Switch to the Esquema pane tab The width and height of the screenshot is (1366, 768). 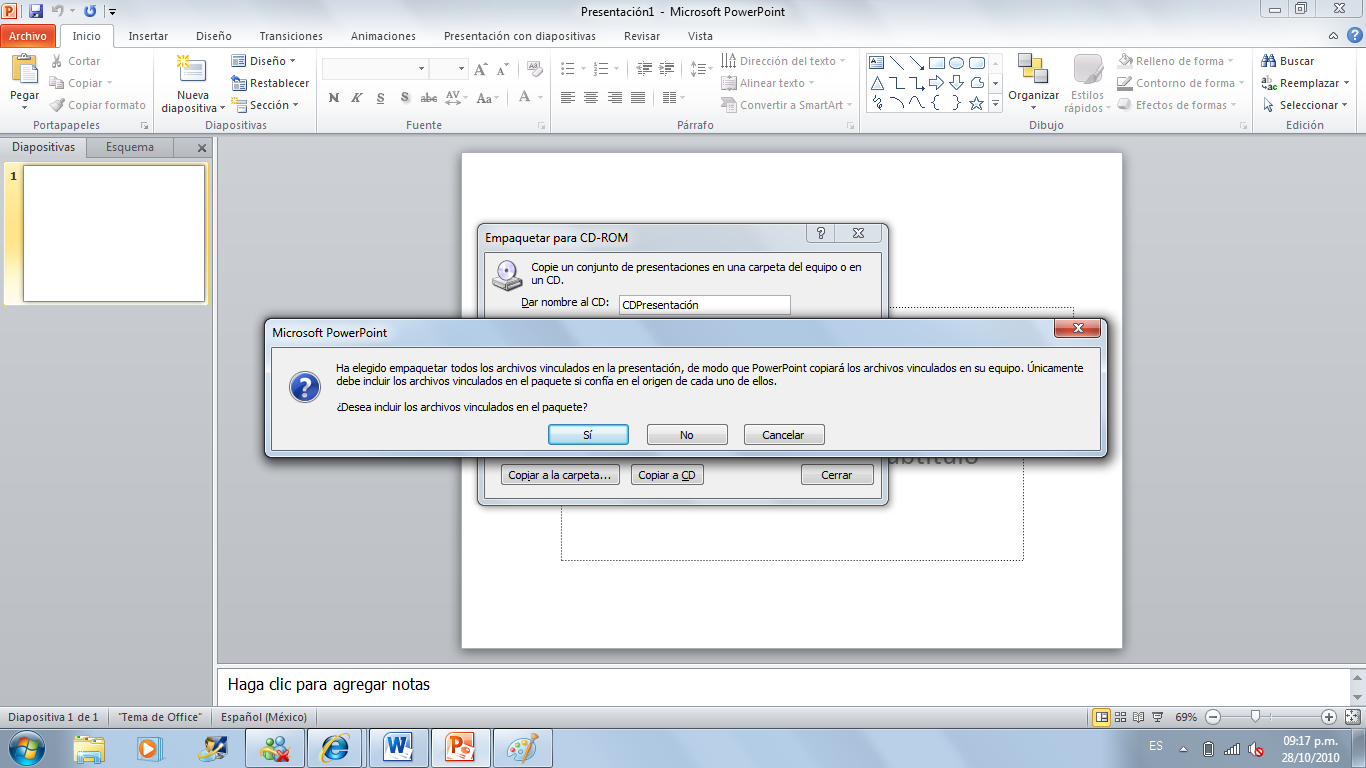point(130,147)
